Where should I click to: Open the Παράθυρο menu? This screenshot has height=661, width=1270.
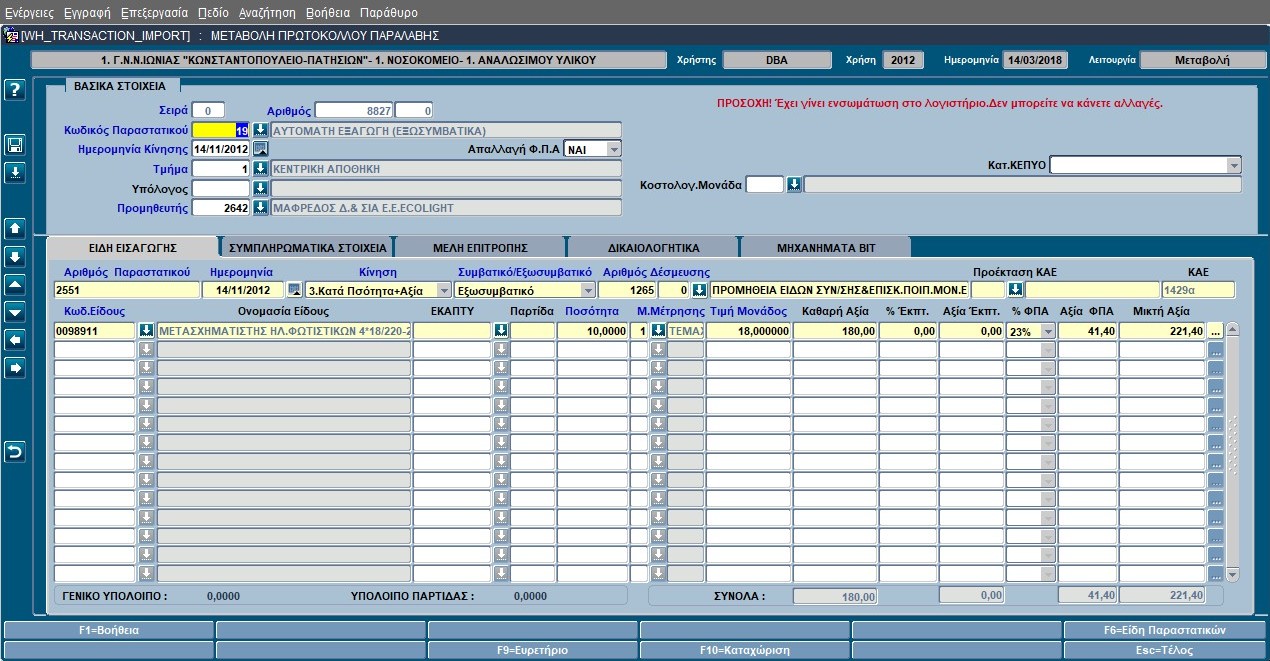[388, 13]
